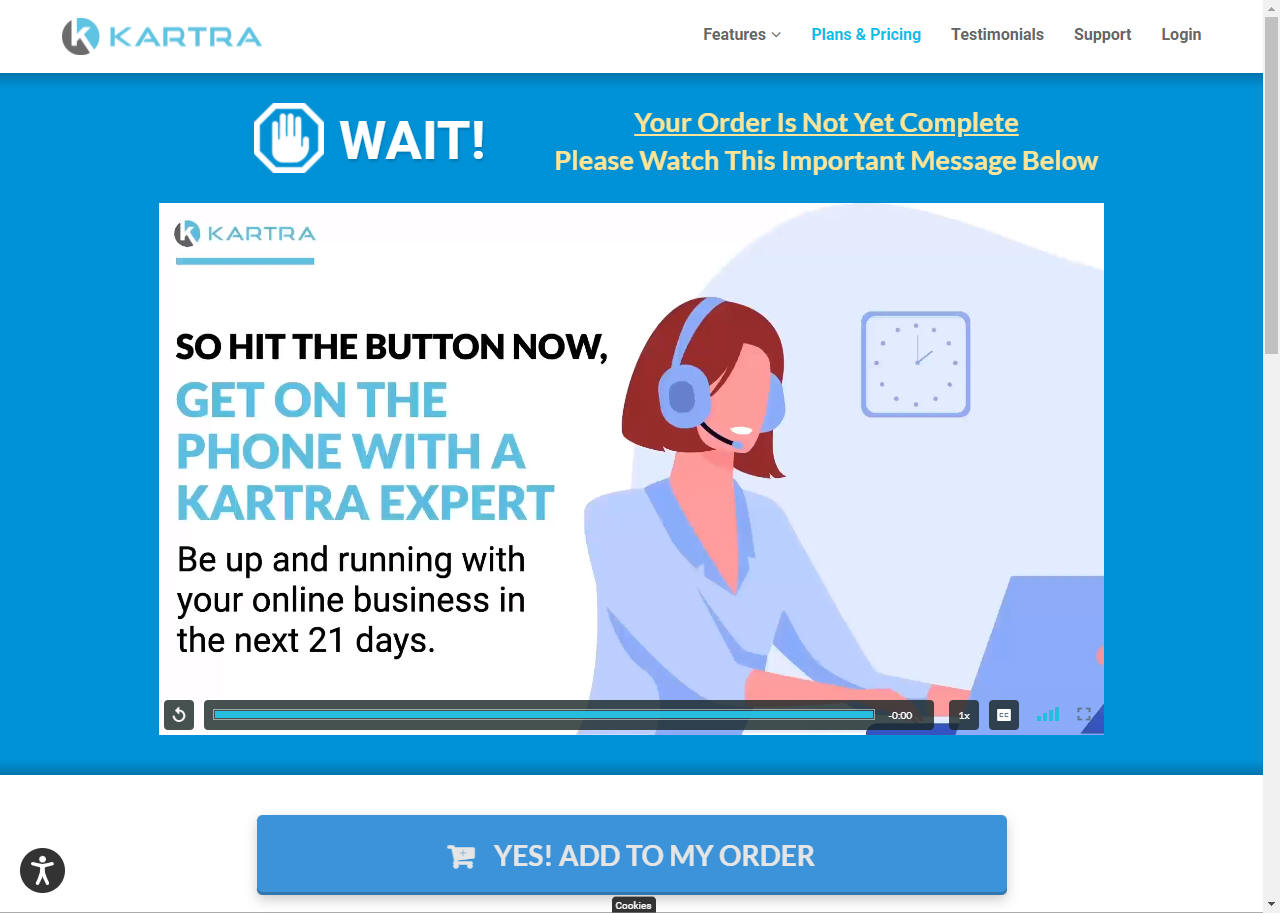
Task: Click the stop-hand WAIT icon
Action: (288, 138)
